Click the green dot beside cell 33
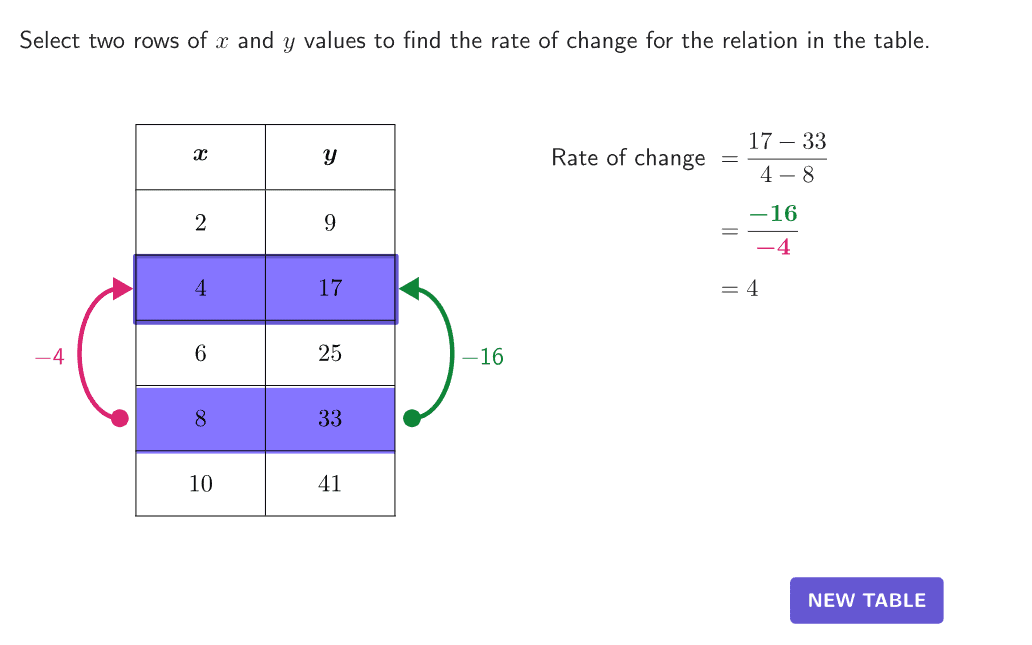The image size is (1032, 645). (411, 418)
